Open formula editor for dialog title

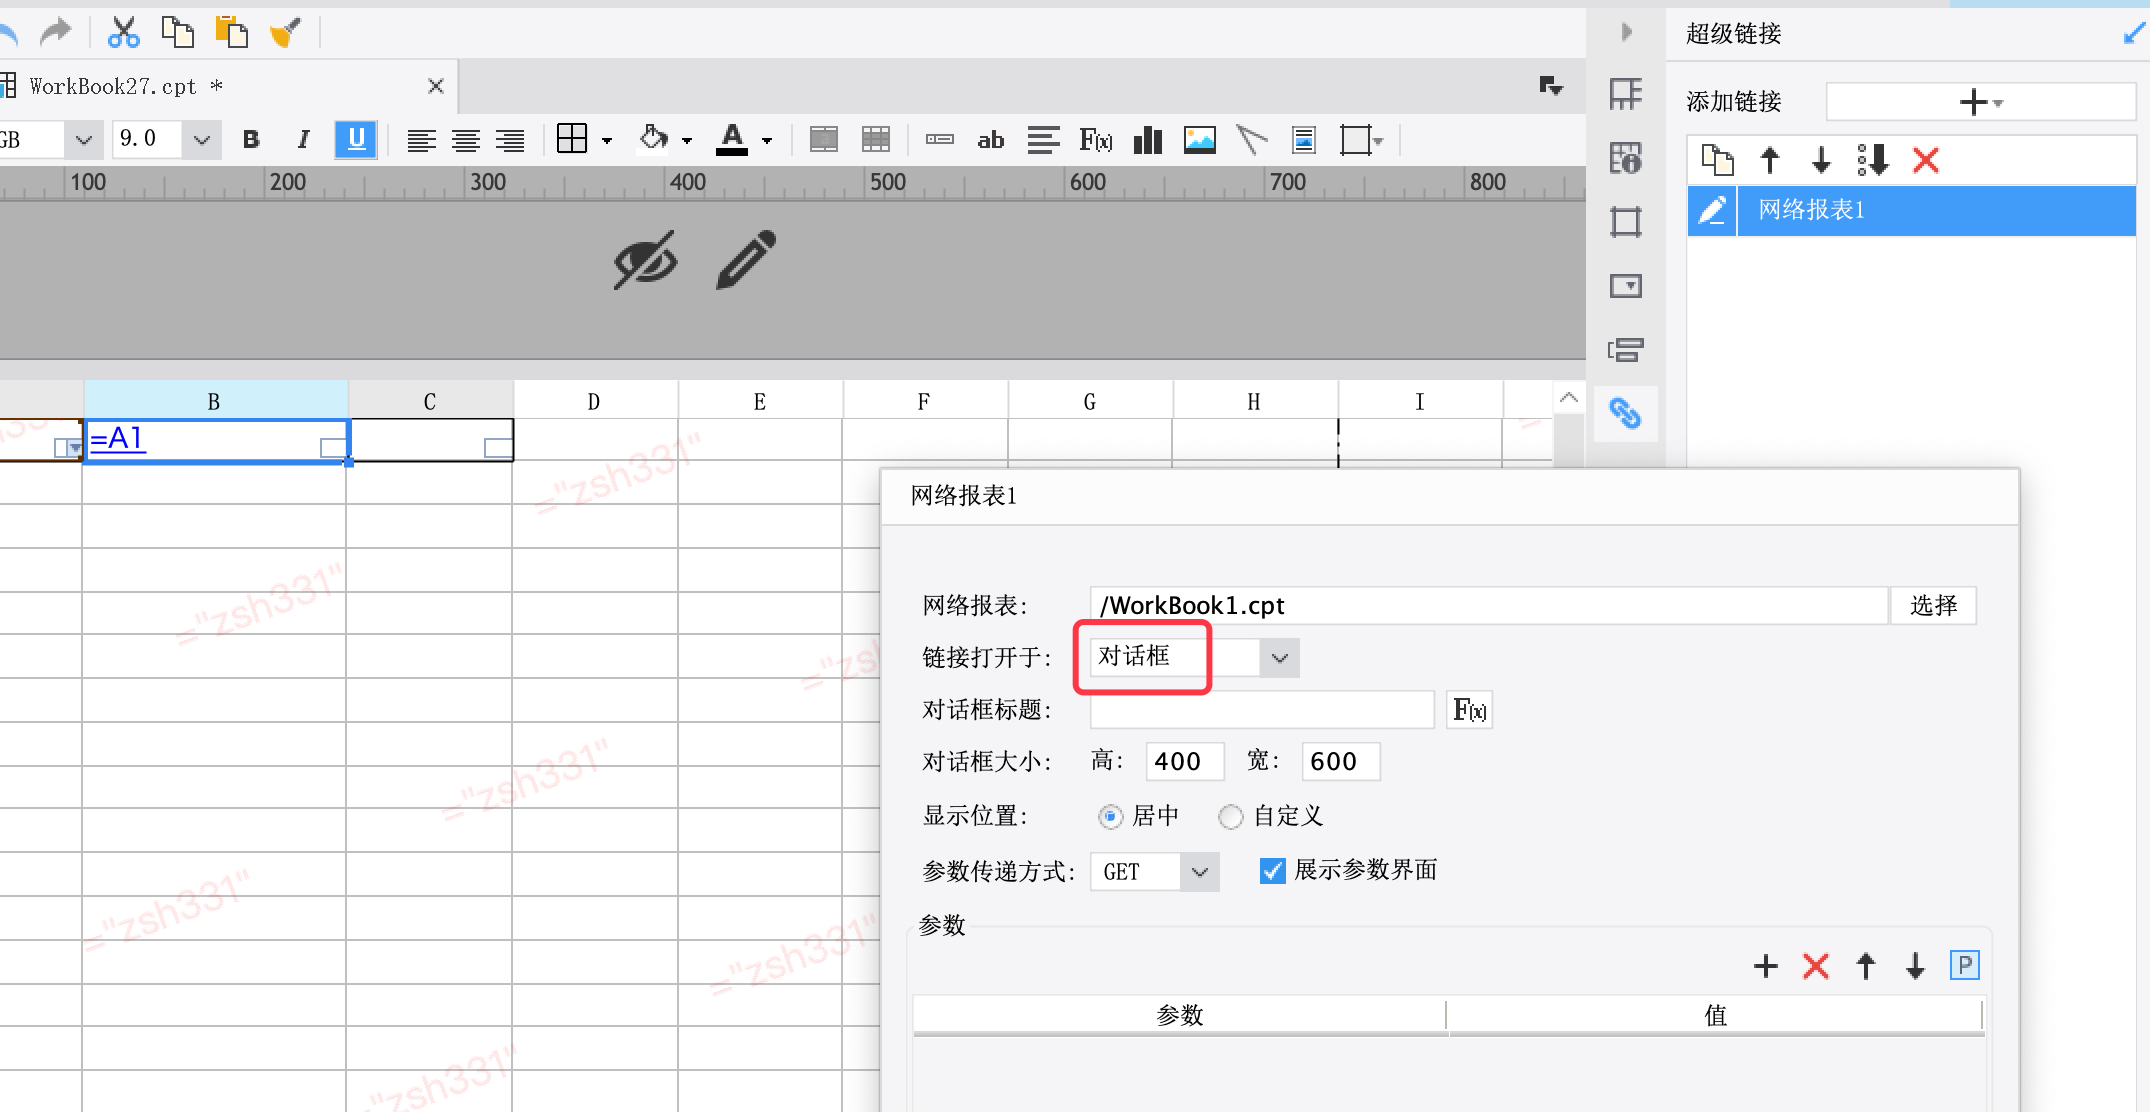click(1469, 710)
